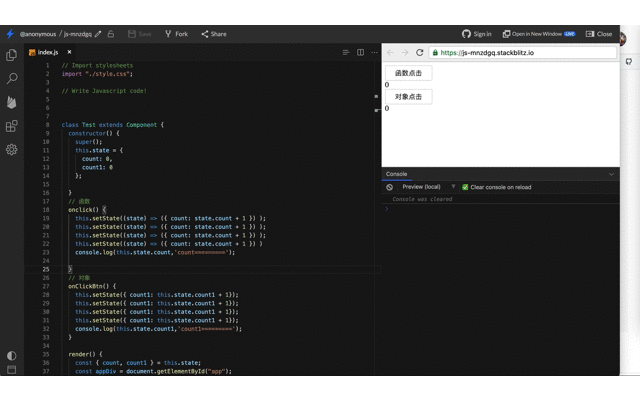The width and height of the screenshot is (640, 400).
Task: Close the preview with Close button
Action: click(599, 34)
